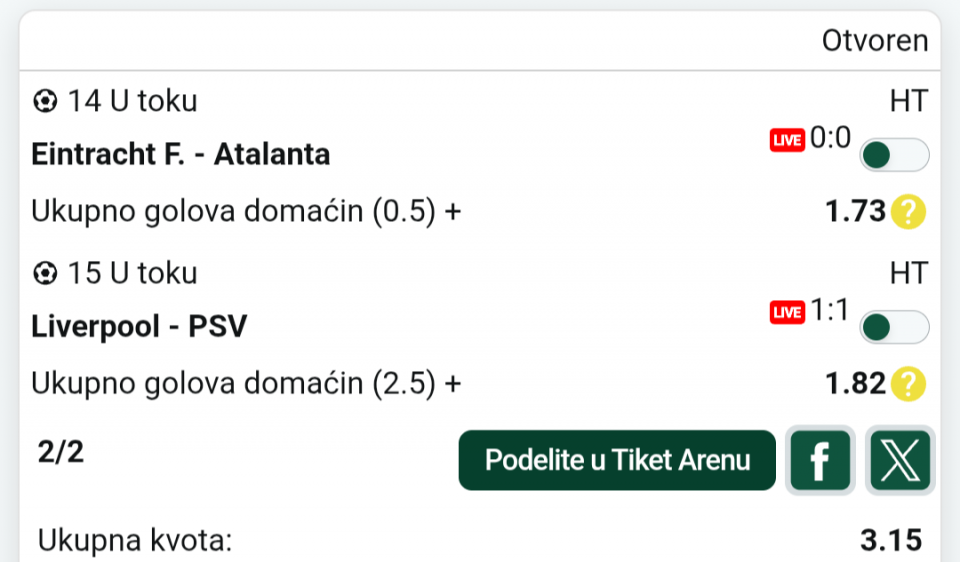The image size is (960, 562).
Task: Click the soccer ball icon for match 15
Action: coord(45,273)
